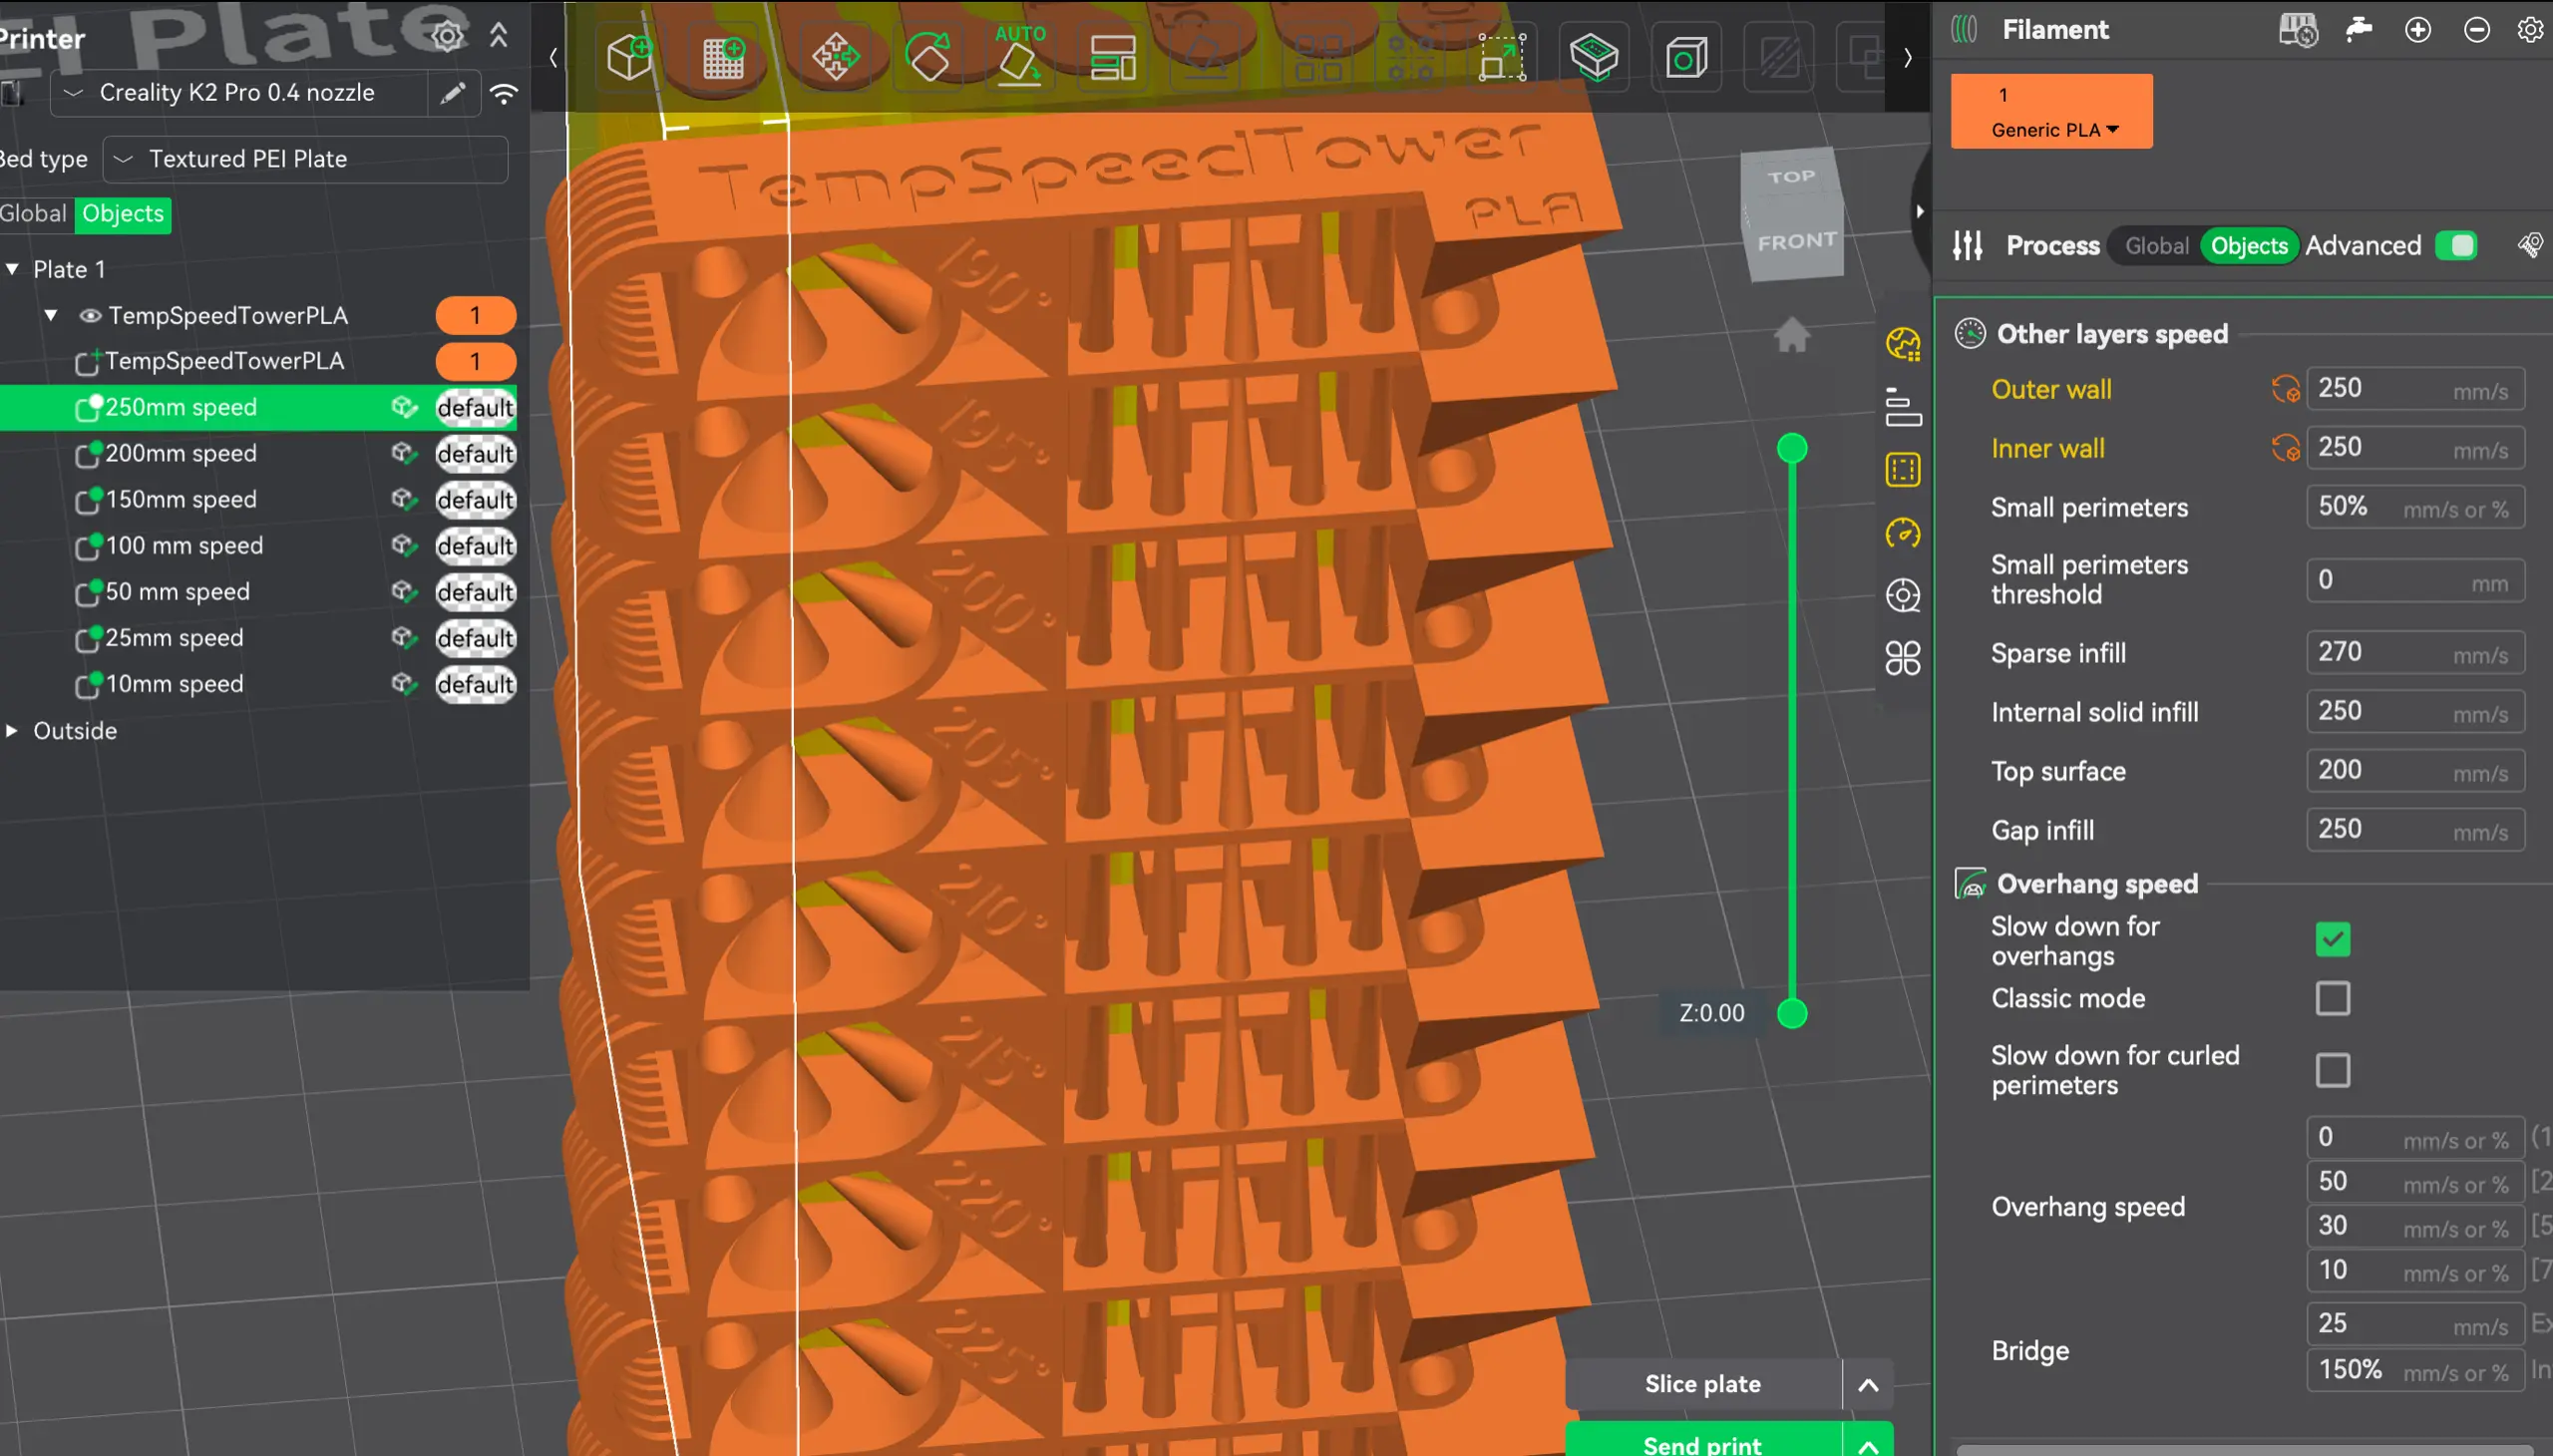Screen dimensions: 2553x1456
Task: Switch to Global tab in left panel
Action: point(33,214)
